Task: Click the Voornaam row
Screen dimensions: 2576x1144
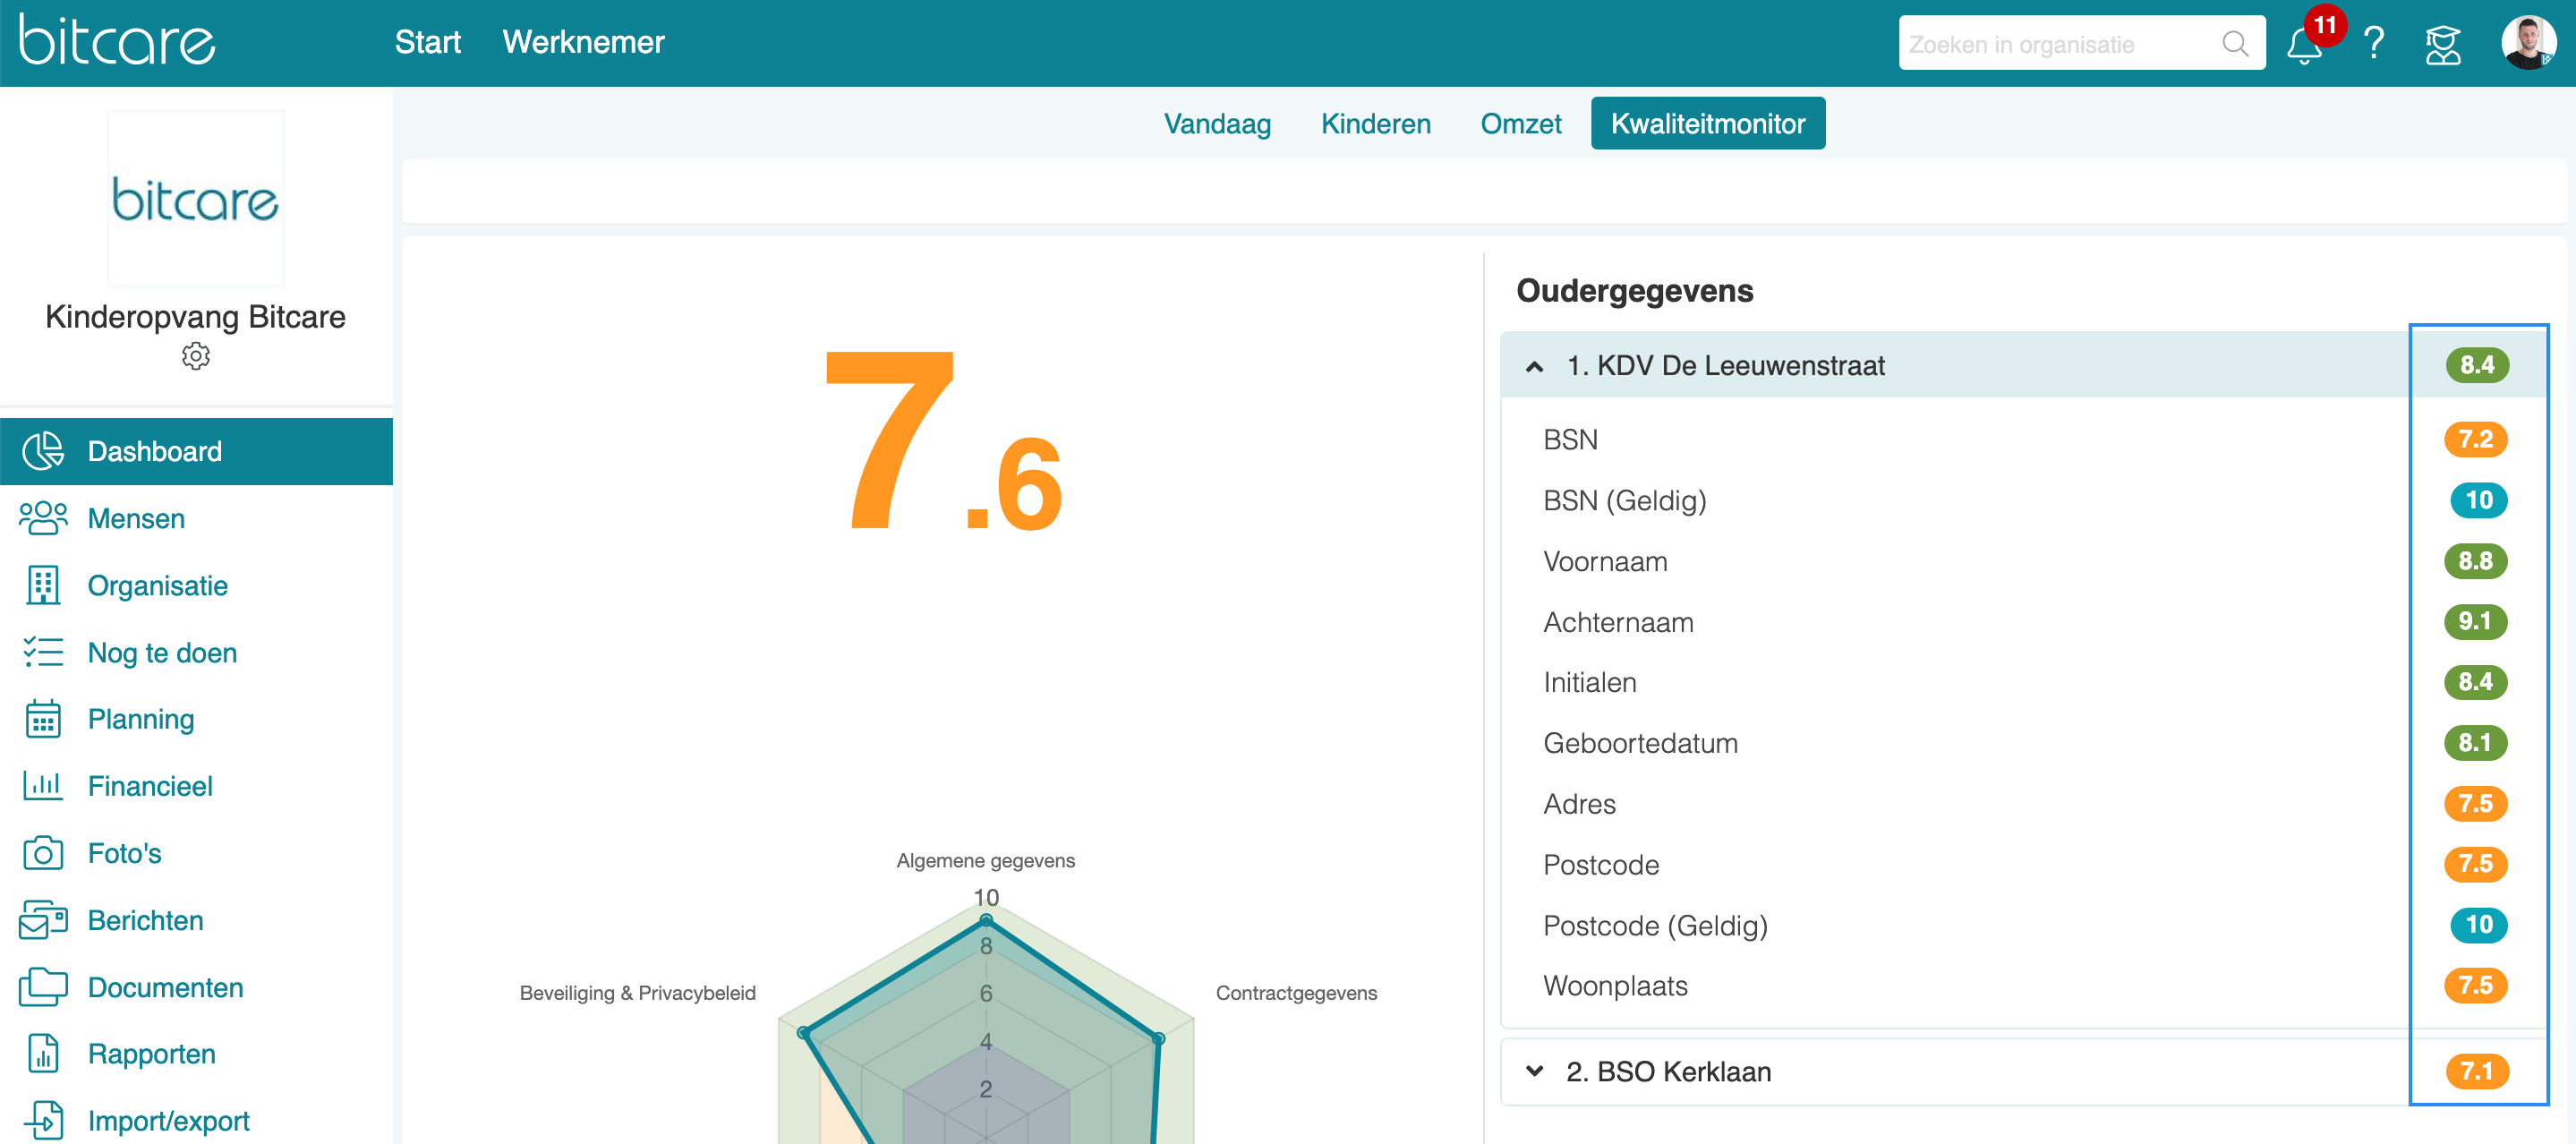Action: (2023, 561)
